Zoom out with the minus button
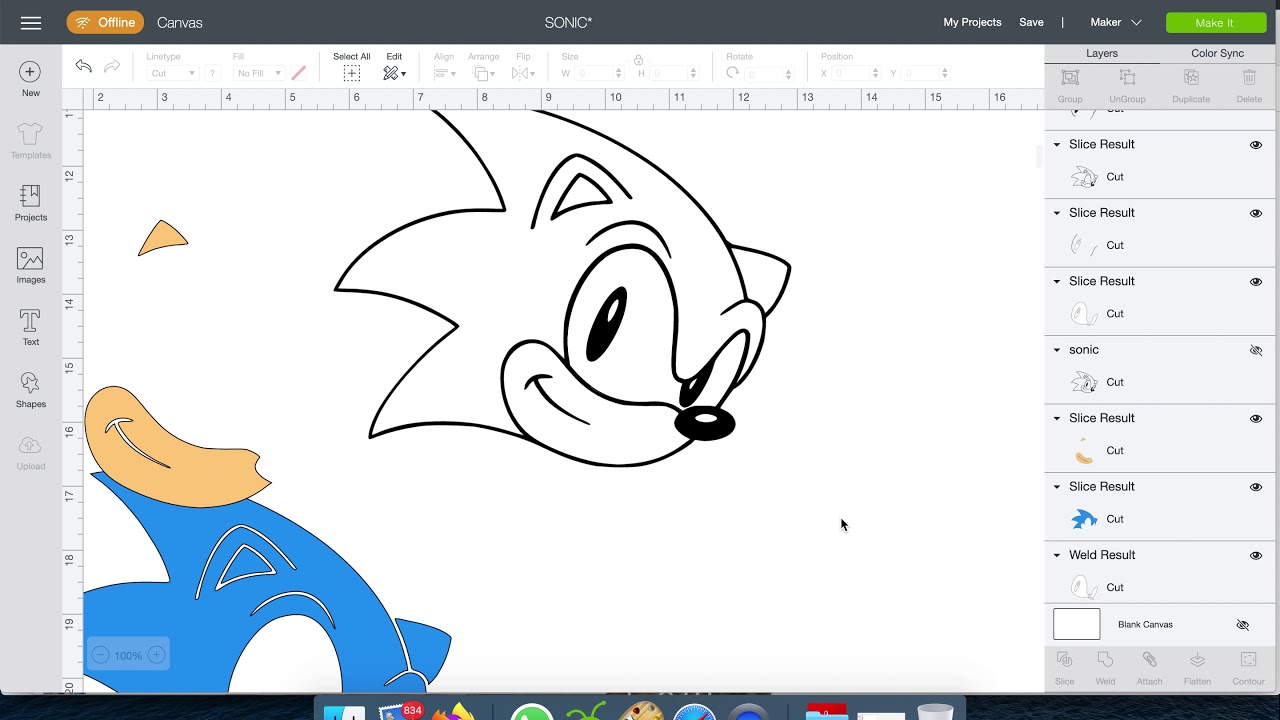Viewport: 1280px width, 720px height. [x=100, y=655]
